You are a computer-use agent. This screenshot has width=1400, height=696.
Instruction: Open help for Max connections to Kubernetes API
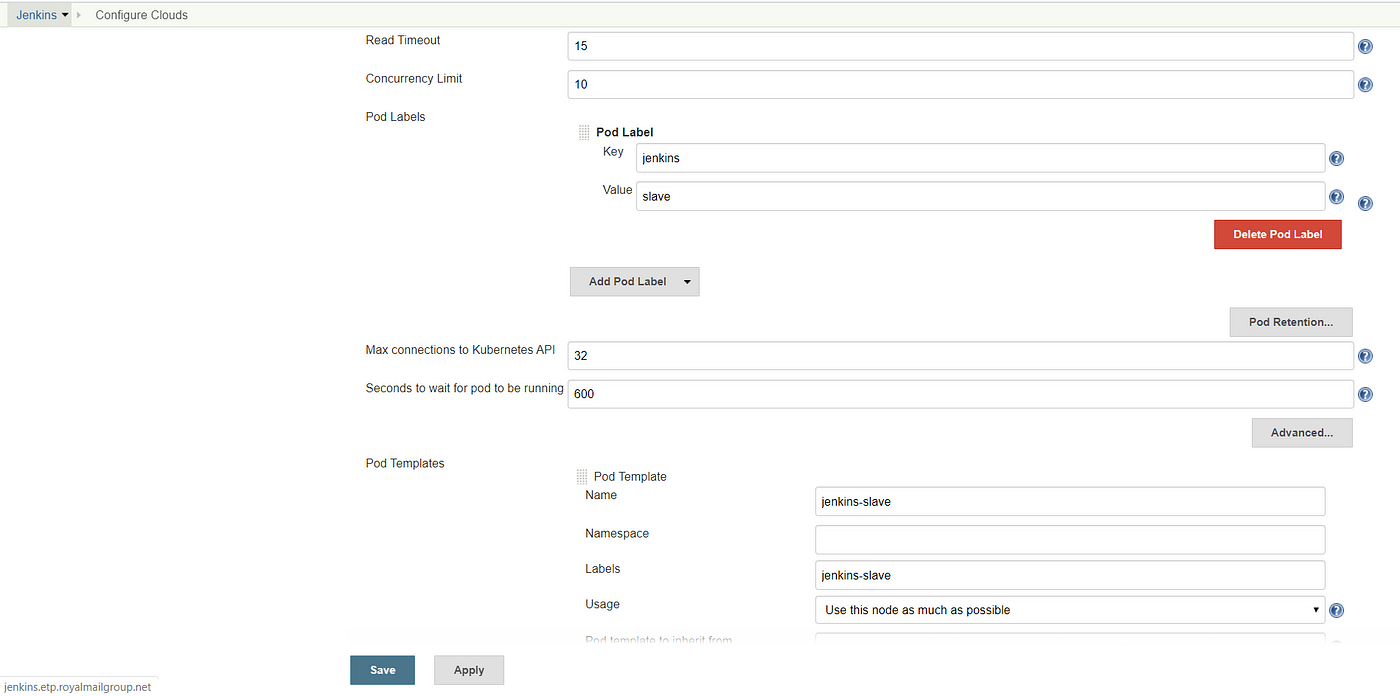click(1365, 357)
